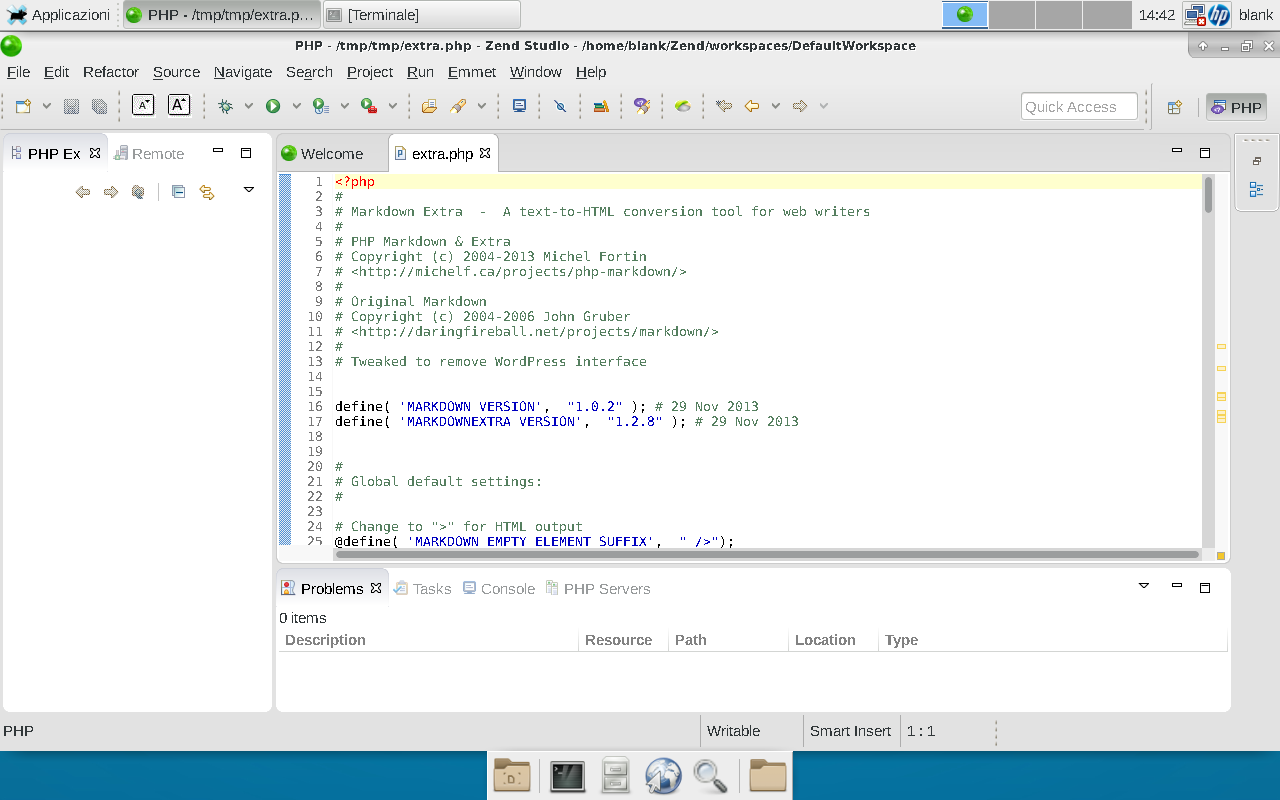Open PHP Explorer view menu triangle

pyautogui.click(x=249, y=189)
